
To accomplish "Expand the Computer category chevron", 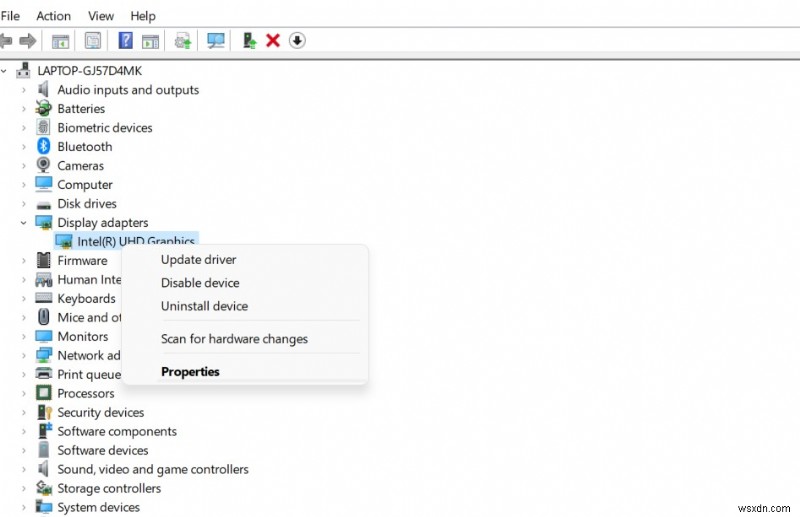I will click(23, 185).
